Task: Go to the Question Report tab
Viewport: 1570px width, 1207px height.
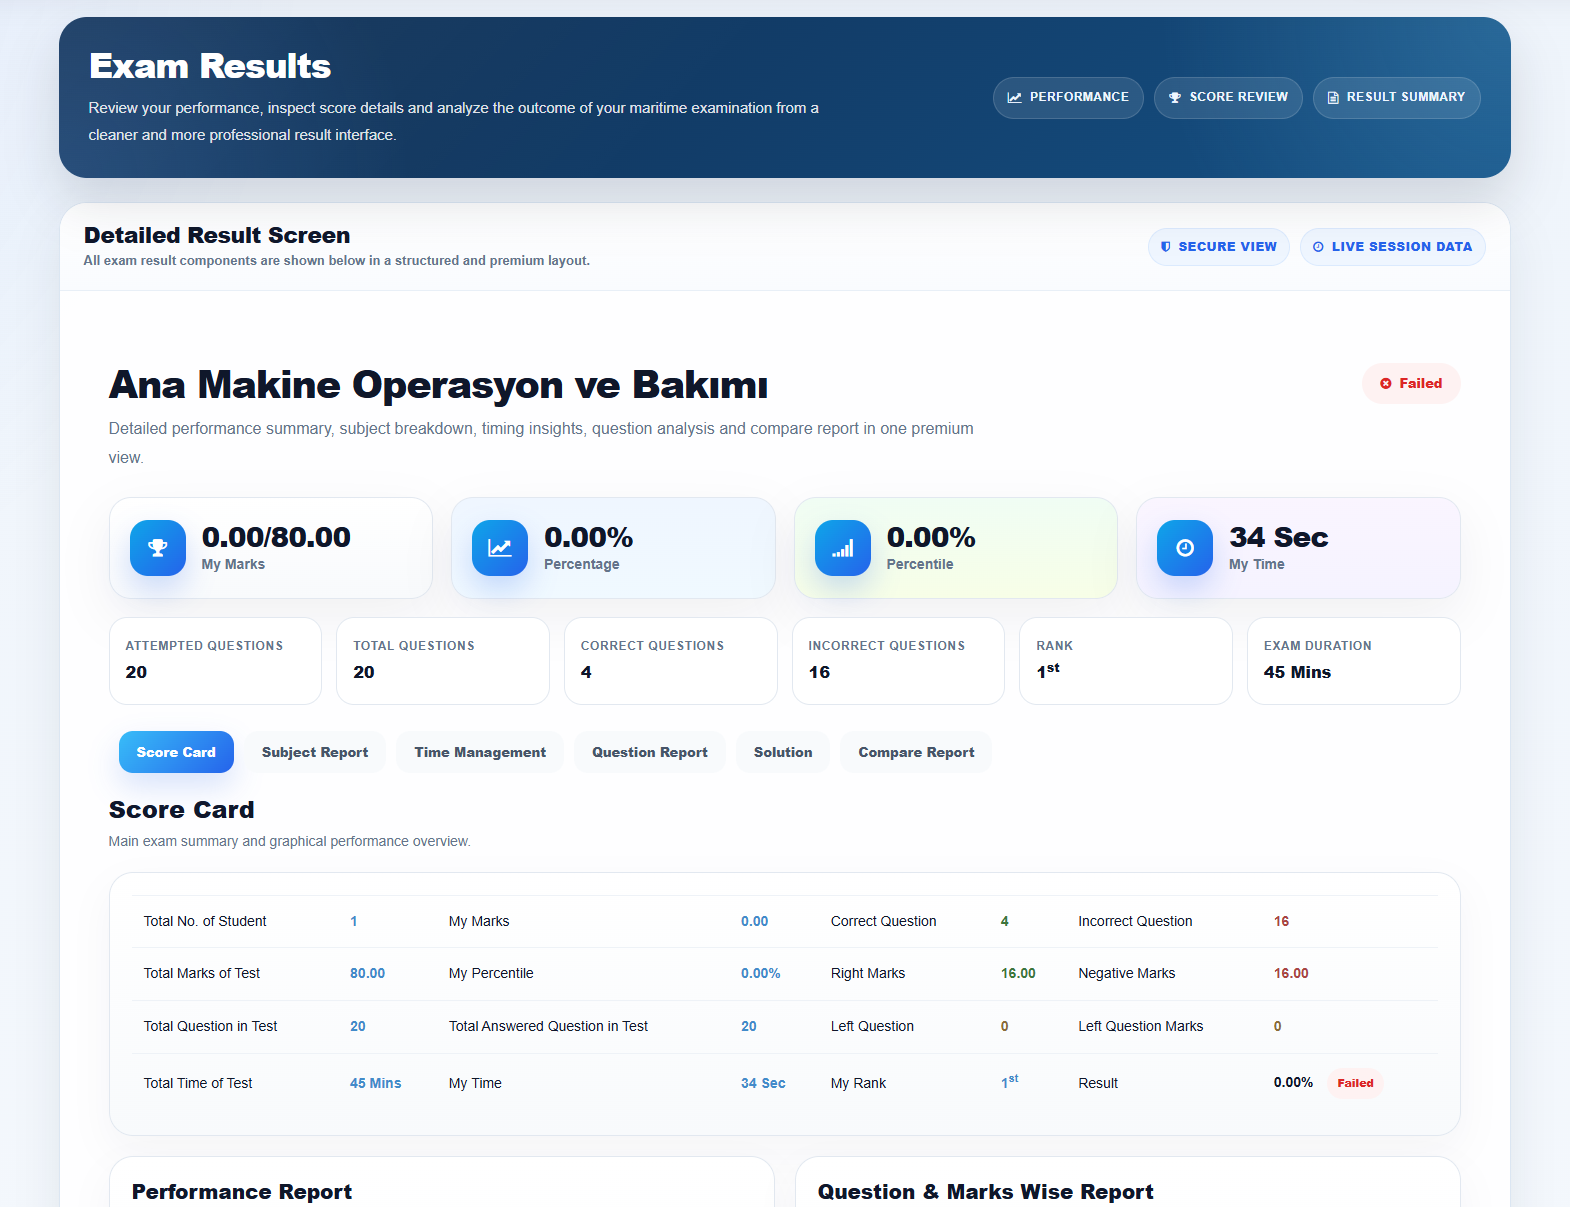Action: tap(650, 752)
